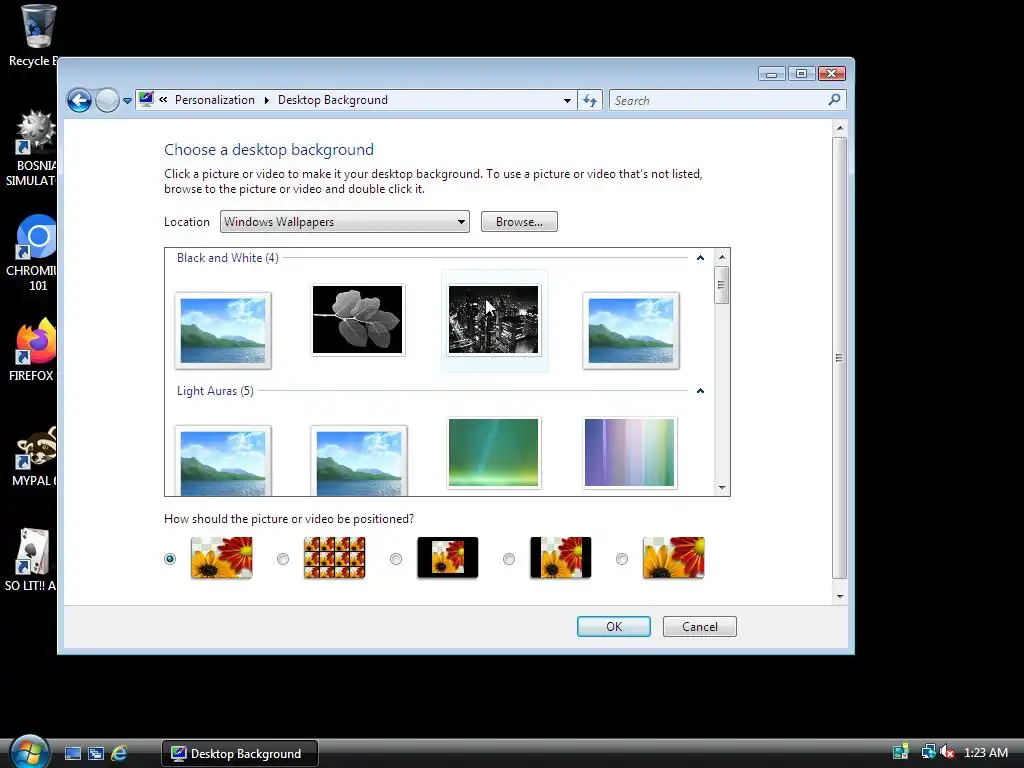This screenshot has height=768, width=1024.
Task: Select the stretched flowers position radio
Action: point(170,559)
